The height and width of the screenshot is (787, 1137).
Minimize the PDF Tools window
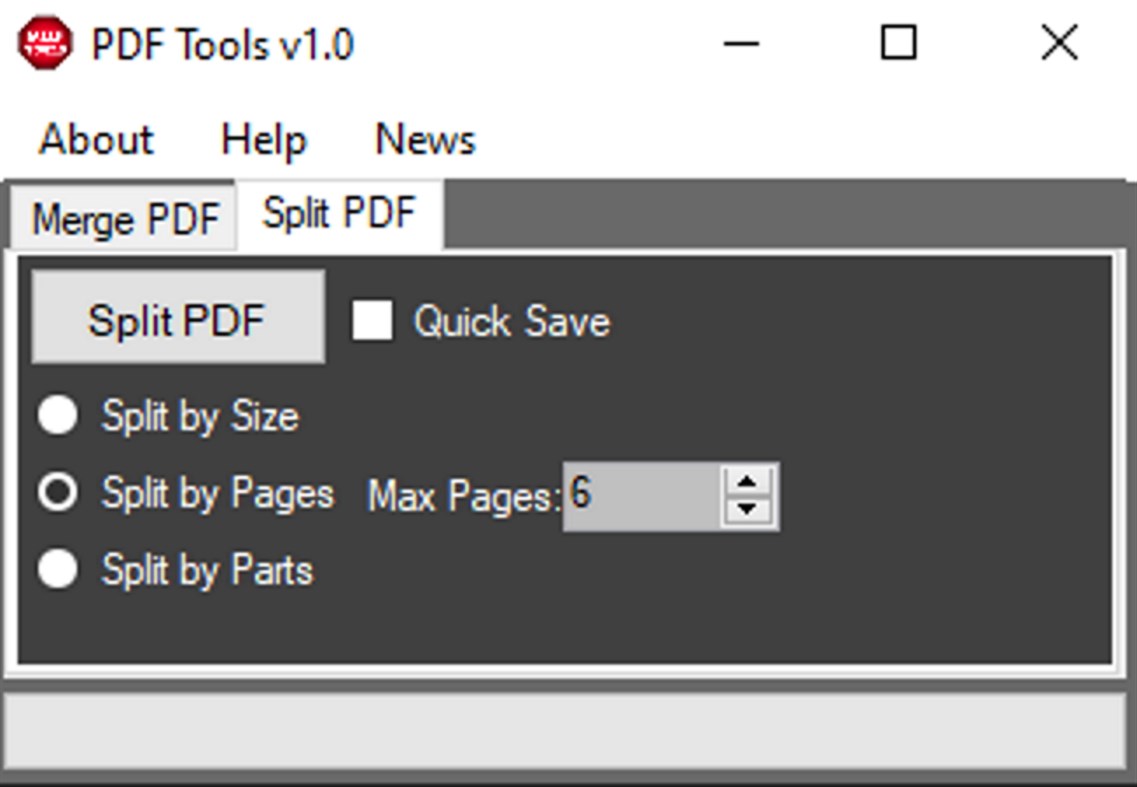tap(740, 43)
